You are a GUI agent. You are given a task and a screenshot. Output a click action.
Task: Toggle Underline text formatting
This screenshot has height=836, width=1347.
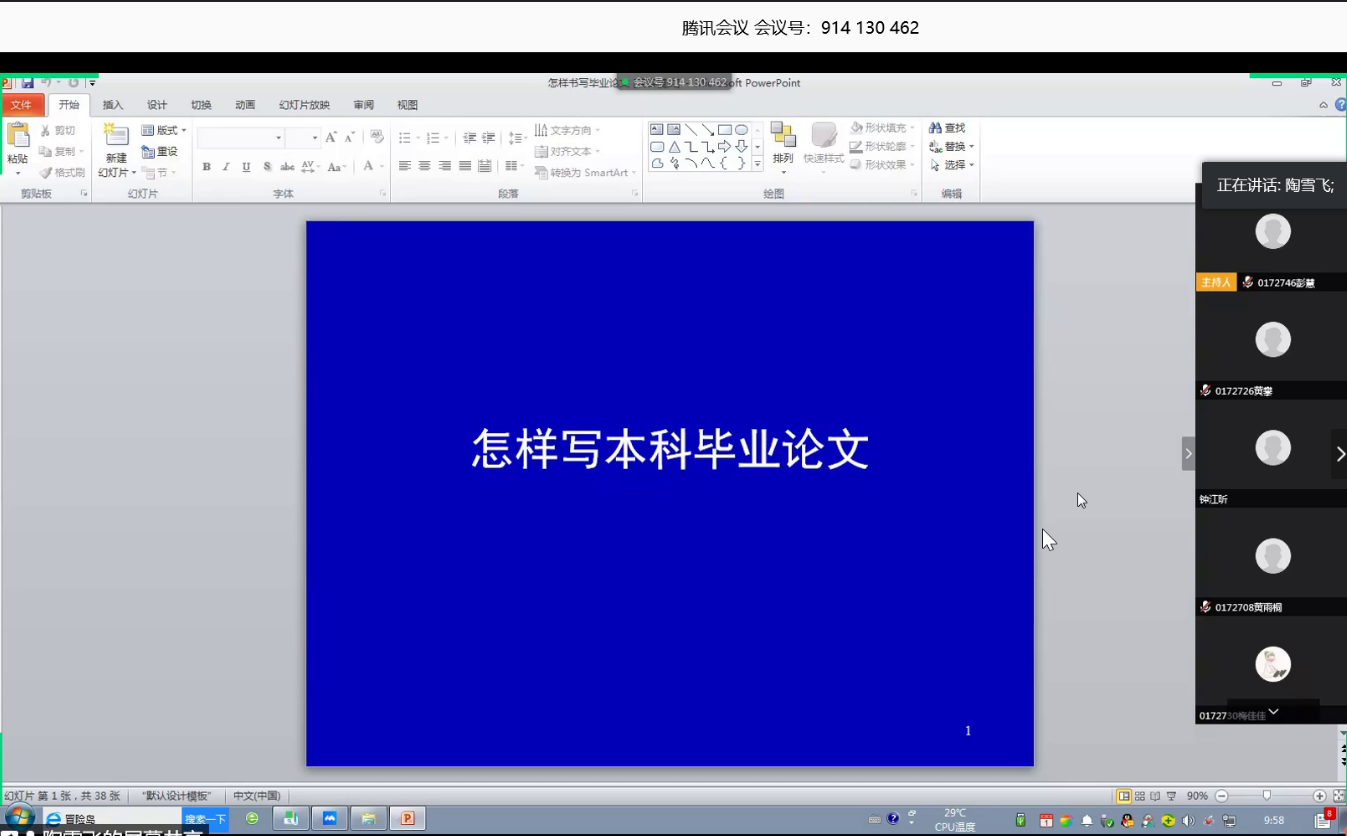[246, 167]
